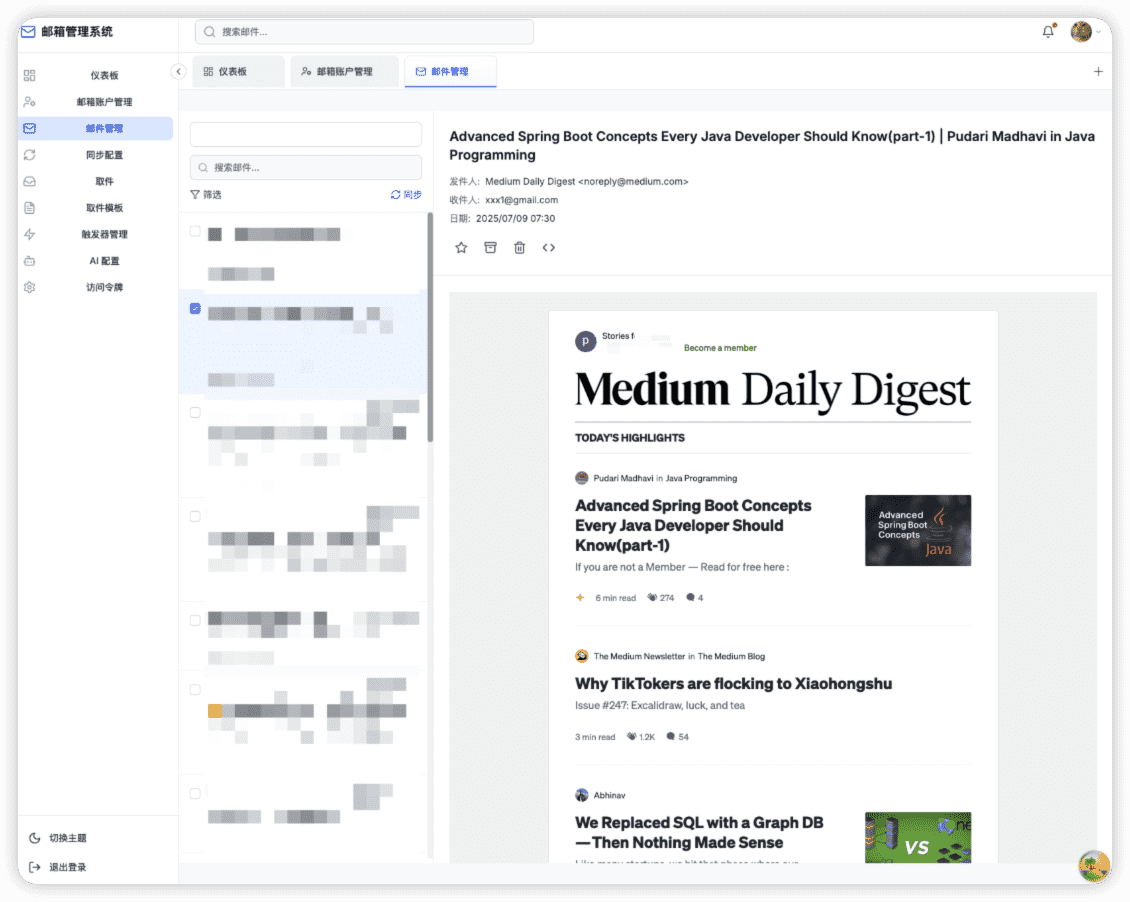Open 仪表板 in the sidebar
Viewport: 1130px width, 902px height.
pyautogui.click(x=95, y=76)
